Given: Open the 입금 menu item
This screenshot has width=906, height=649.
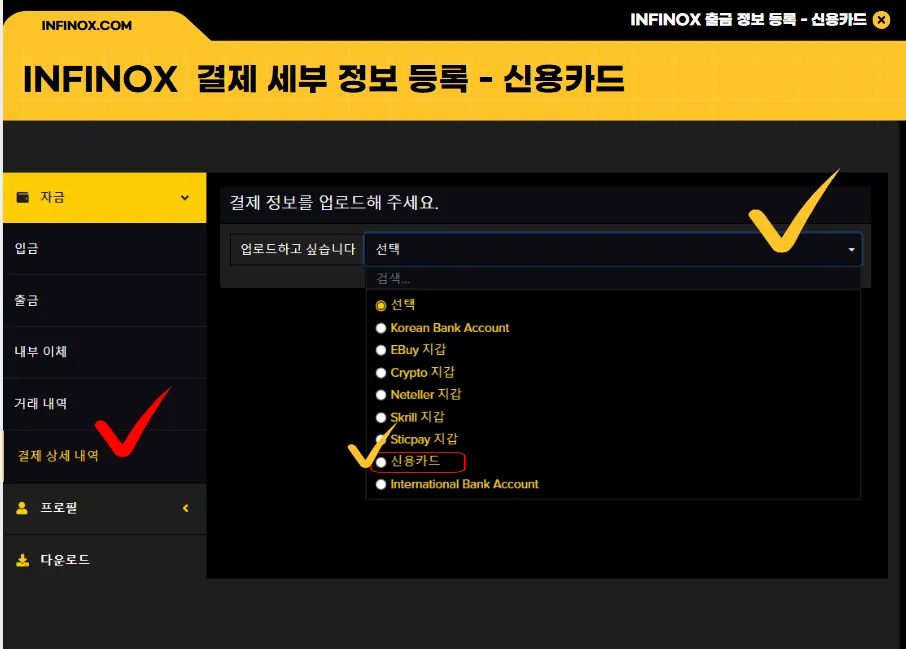Looking at the screenshot, I should 105,249.
